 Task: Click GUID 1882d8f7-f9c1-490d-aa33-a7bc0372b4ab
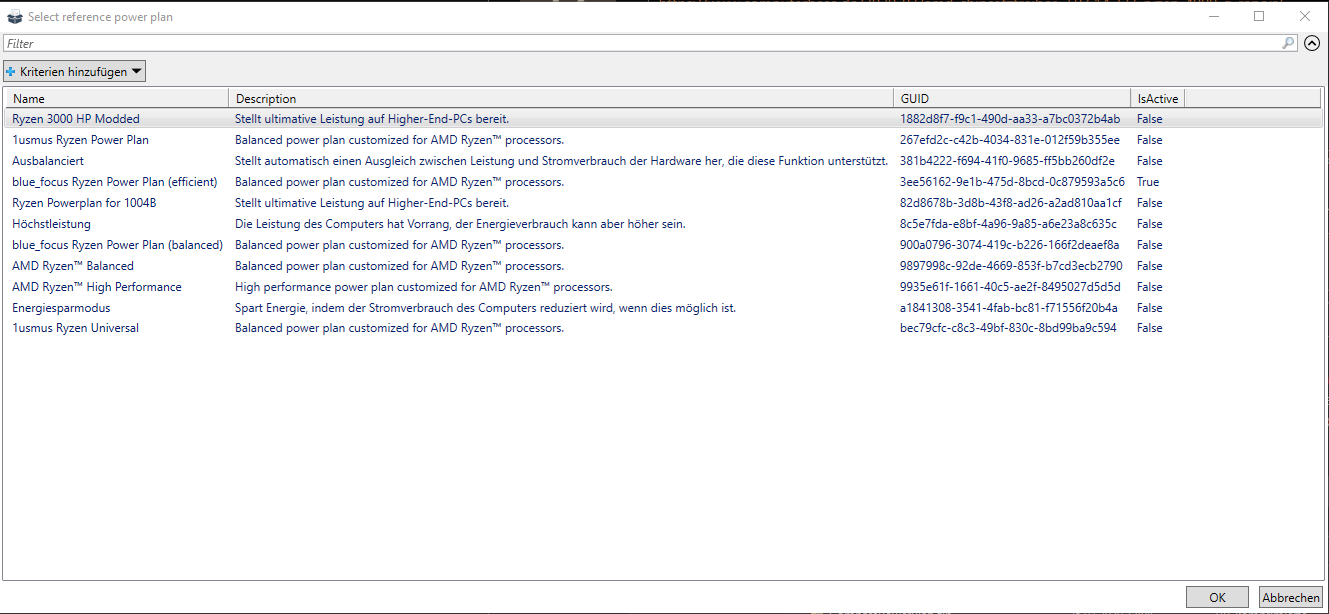(1010, 119)
